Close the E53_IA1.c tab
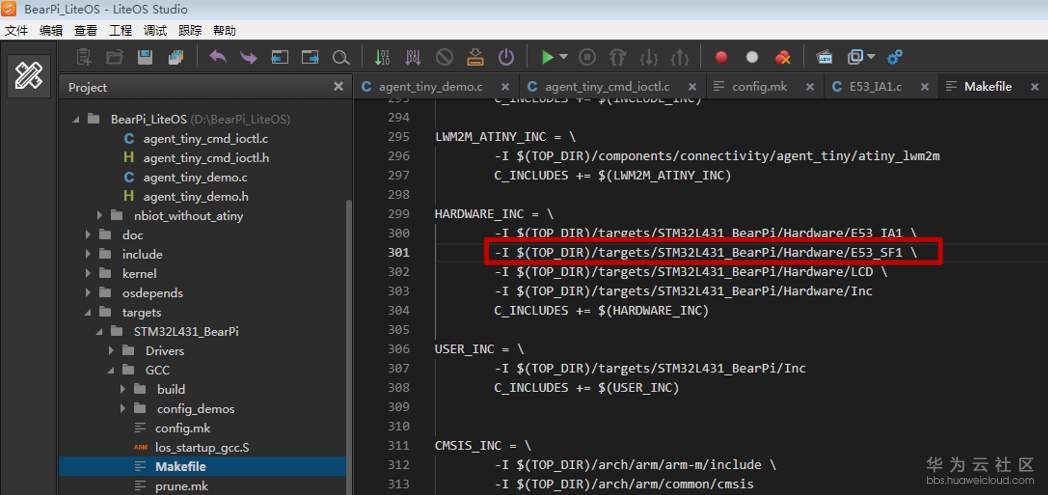The image size is (1048, 495). pyautogui.click(x=924, y=87)
